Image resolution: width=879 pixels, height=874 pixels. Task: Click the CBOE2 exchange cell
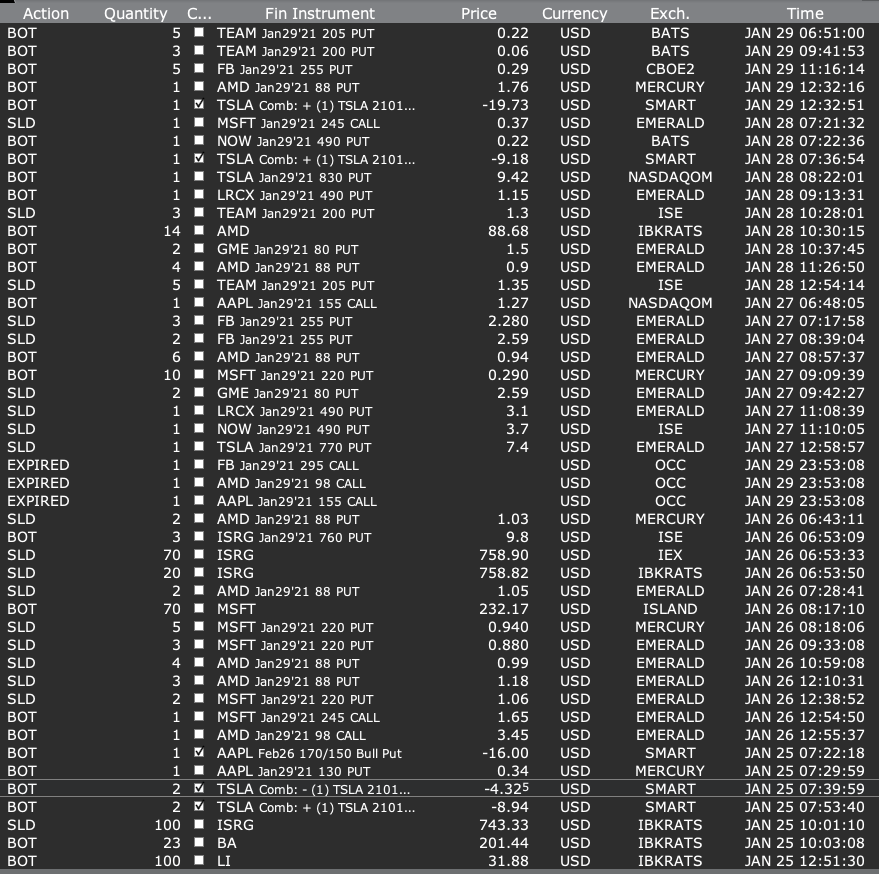pyautogui.click(x=670, y=69)
